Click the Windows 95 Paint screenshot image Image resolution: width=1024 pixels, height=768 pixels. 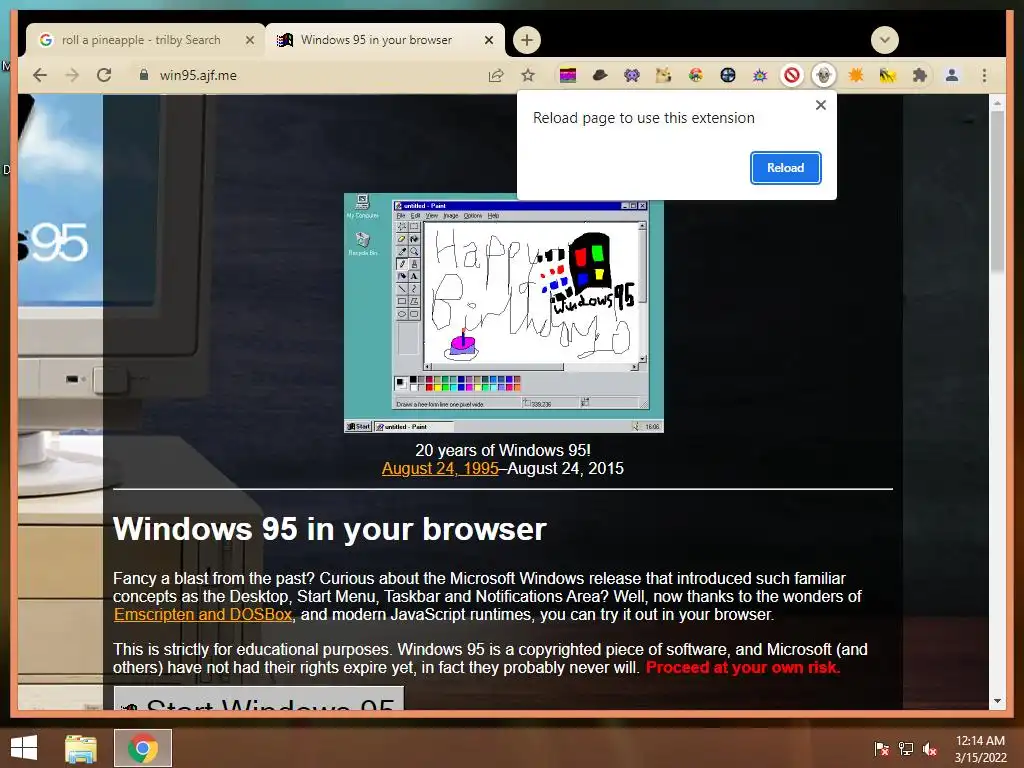pos(504,312)
